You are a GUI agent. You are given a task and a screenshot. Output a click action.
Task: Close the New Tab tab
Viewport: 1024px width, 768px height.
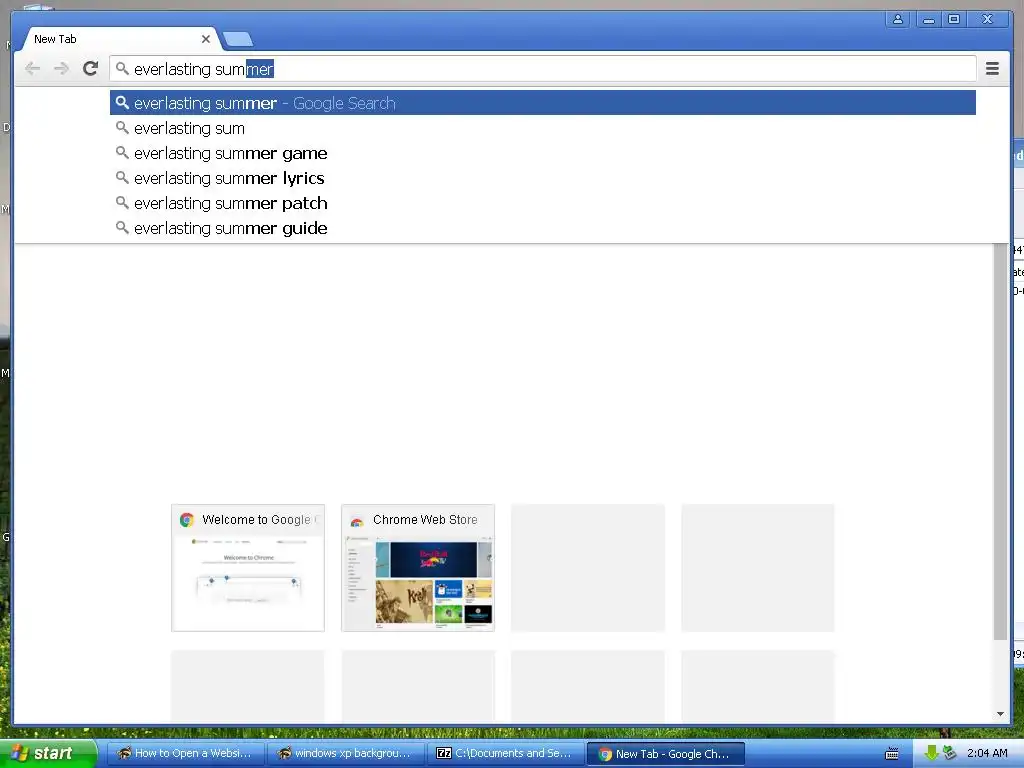click(x=206, y=39)
